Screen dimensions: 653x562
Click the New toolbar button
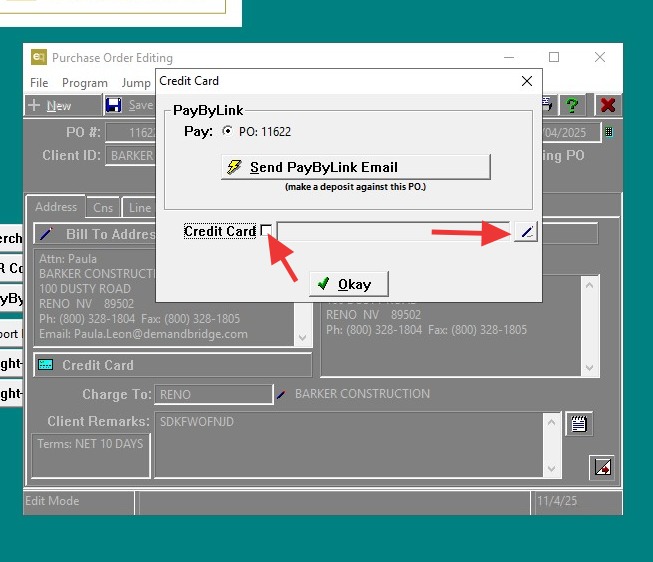(63, 105)
